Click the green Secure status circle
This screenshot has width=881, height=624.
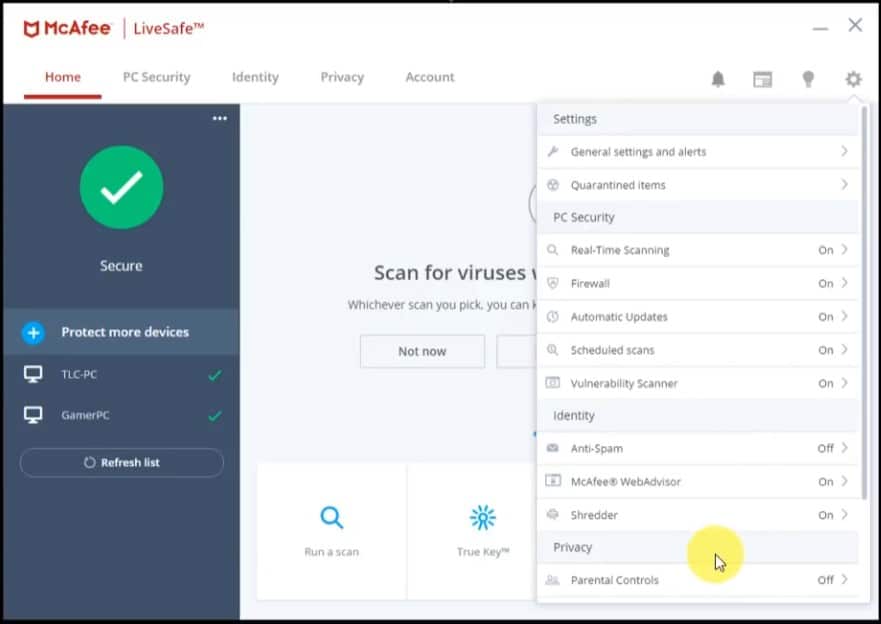pyautogui.click(x=121, y=188)
